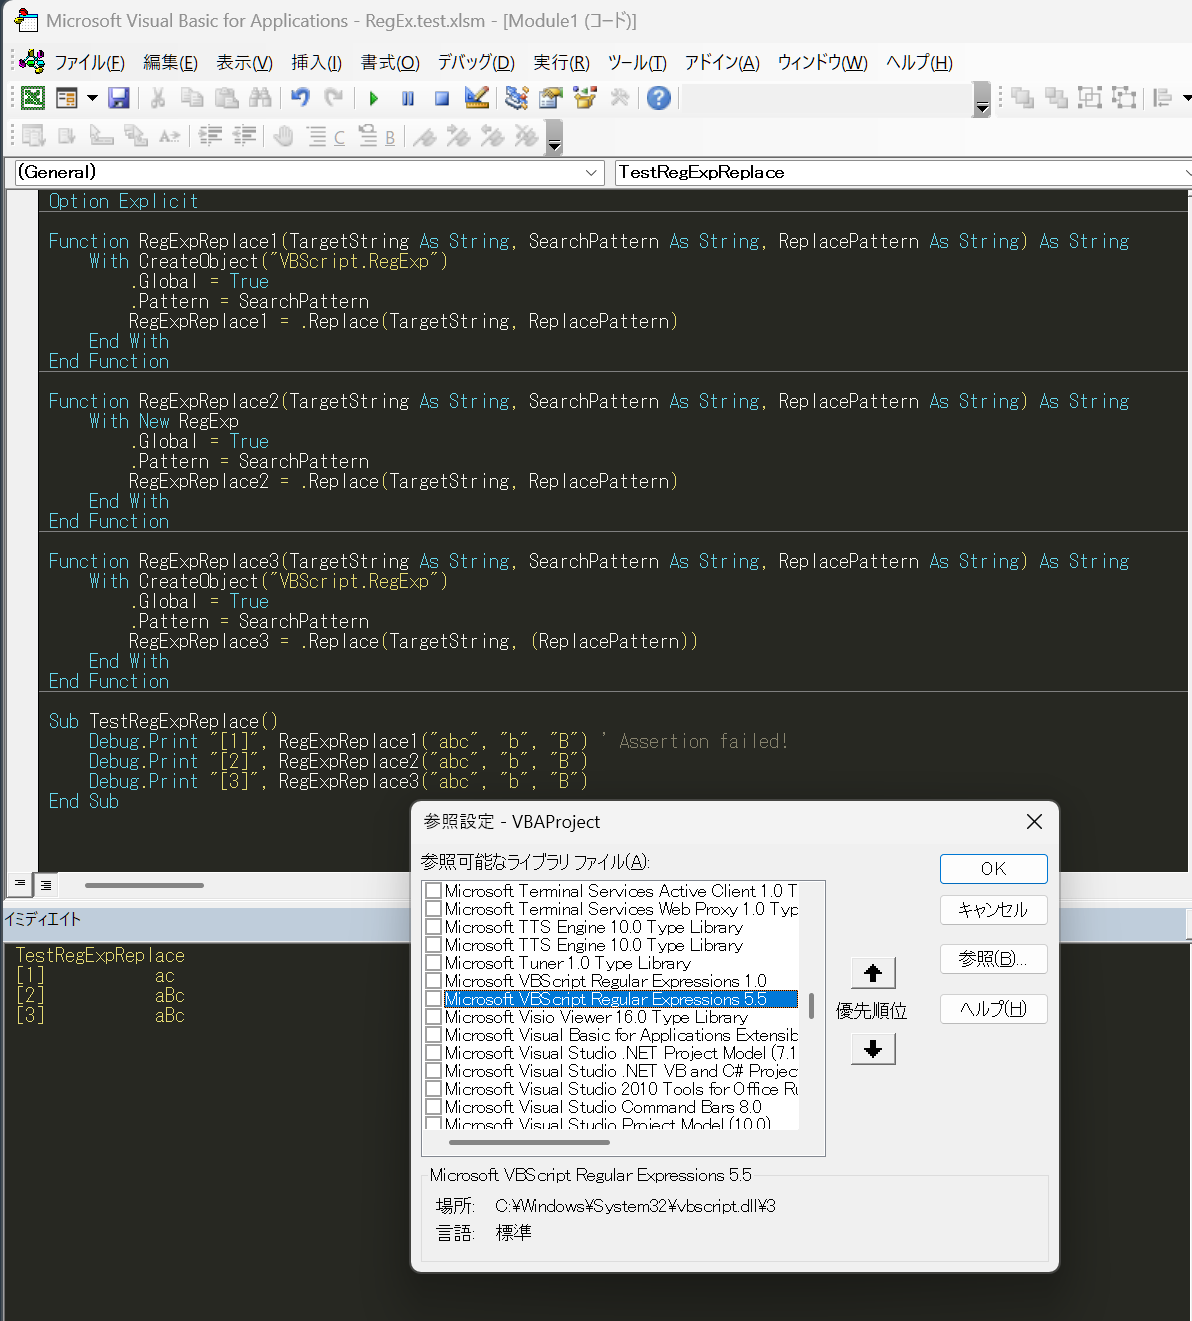The image size is (1192, 1321).
Task: Click the Break pause icon
Action: coord(408,97)
